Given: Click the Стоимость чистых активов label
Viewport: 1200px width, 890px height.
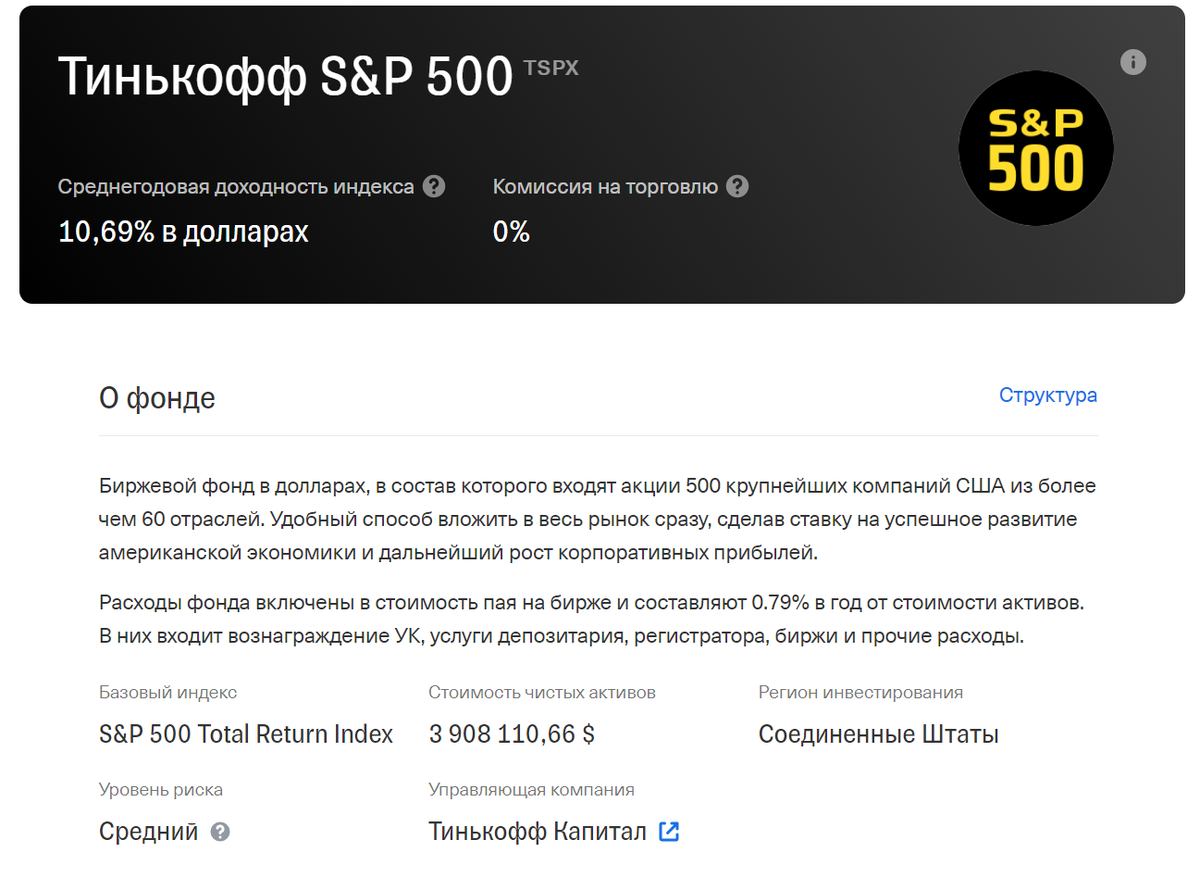Looking at the screenshot, I should tap(542, 692).
